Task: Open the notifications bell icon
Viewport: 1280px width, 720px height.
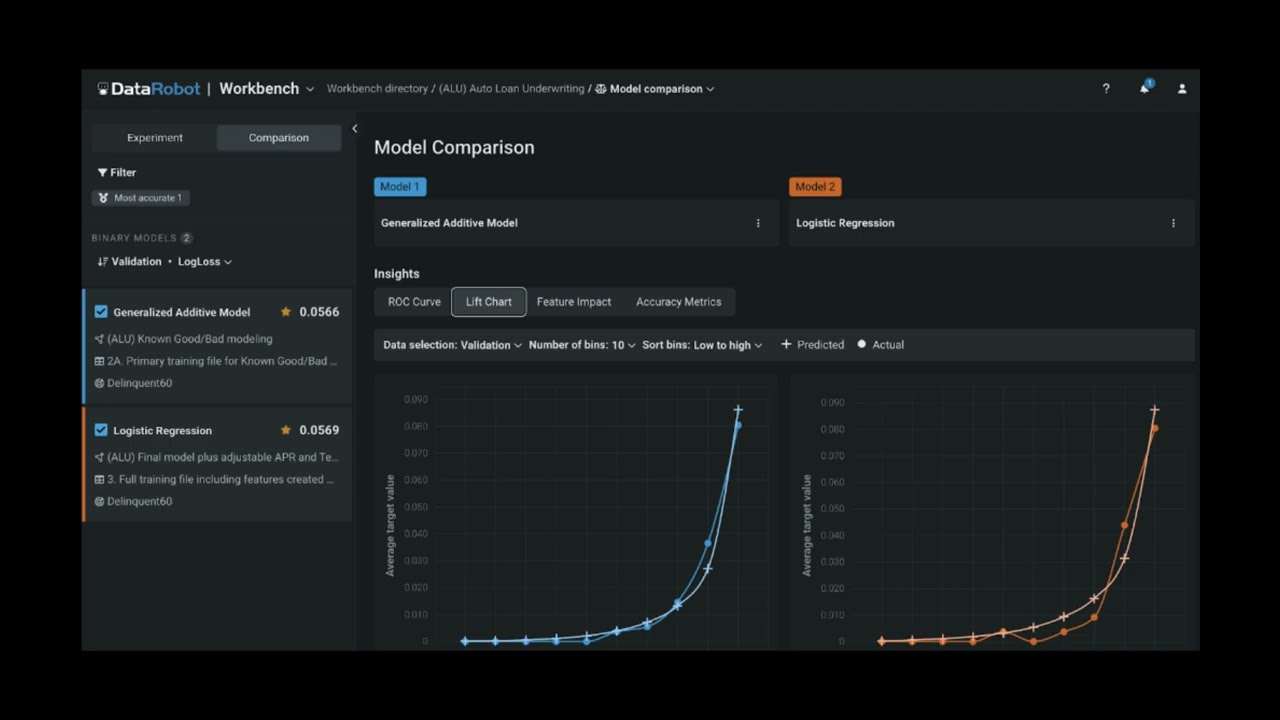Action: pos(1144,88)
